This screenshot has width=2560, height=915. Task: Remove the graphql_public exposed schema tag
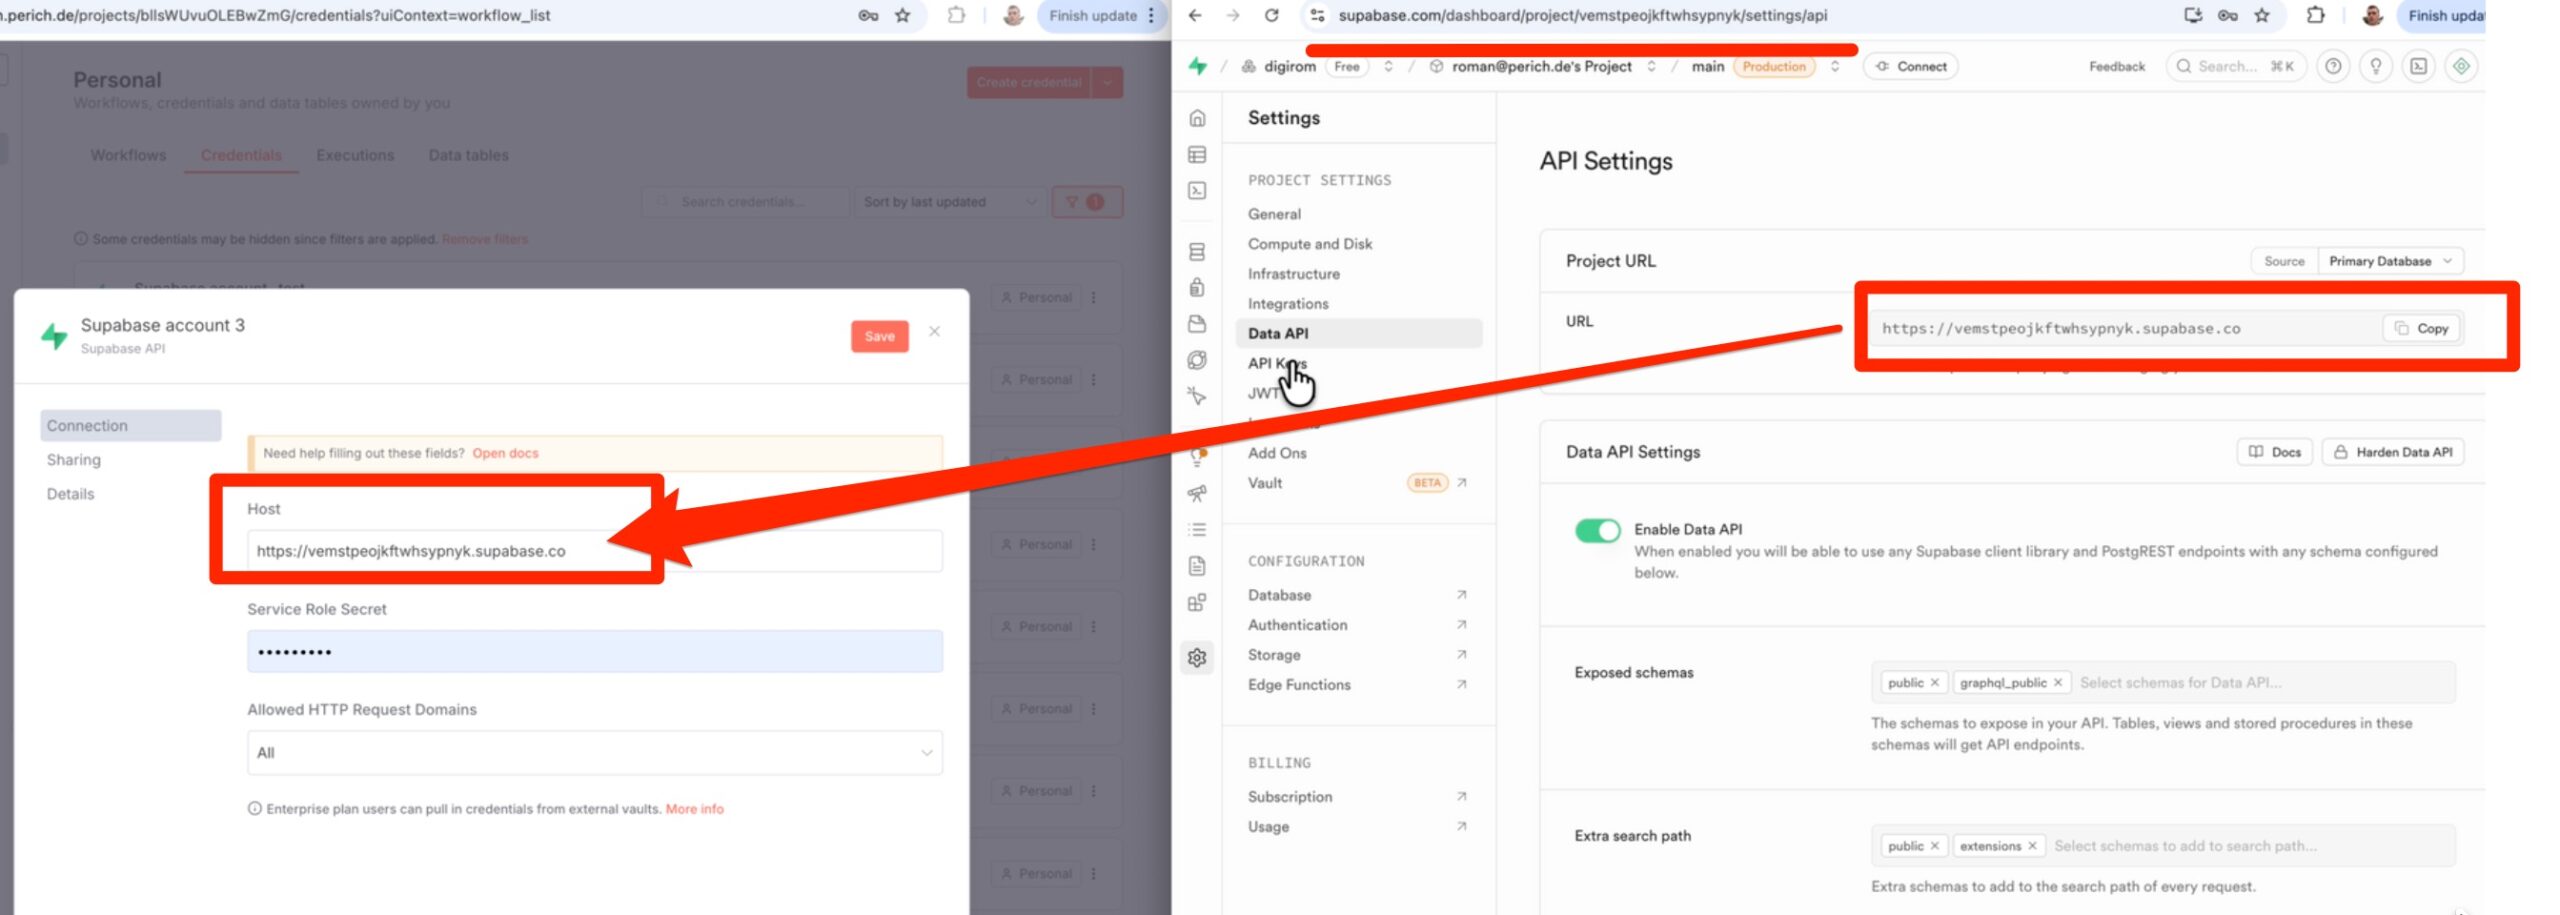point(2058,683)
